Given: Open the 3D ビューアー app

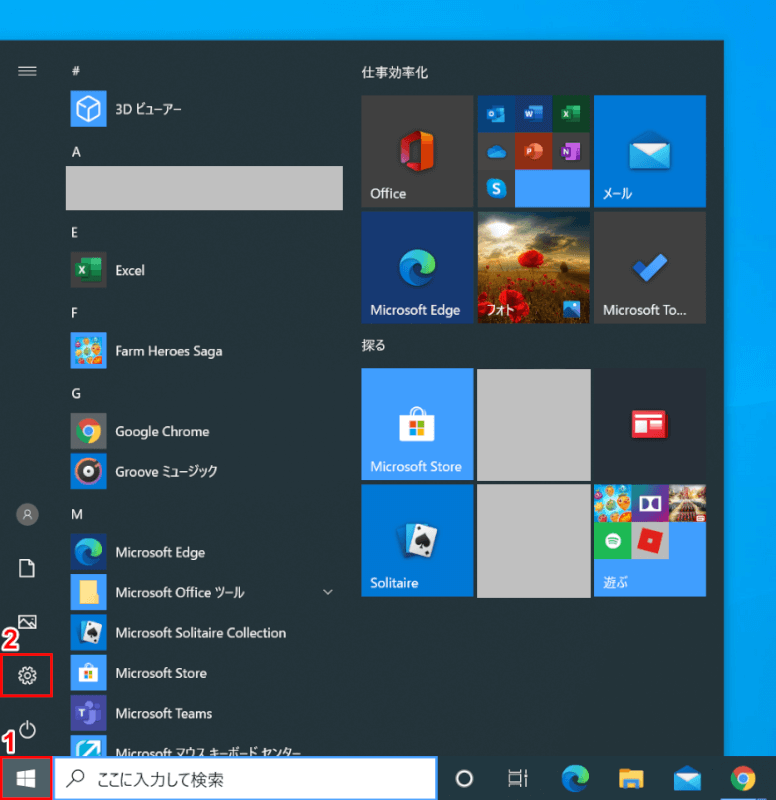Looking at the screenshot, I should 204,109.
